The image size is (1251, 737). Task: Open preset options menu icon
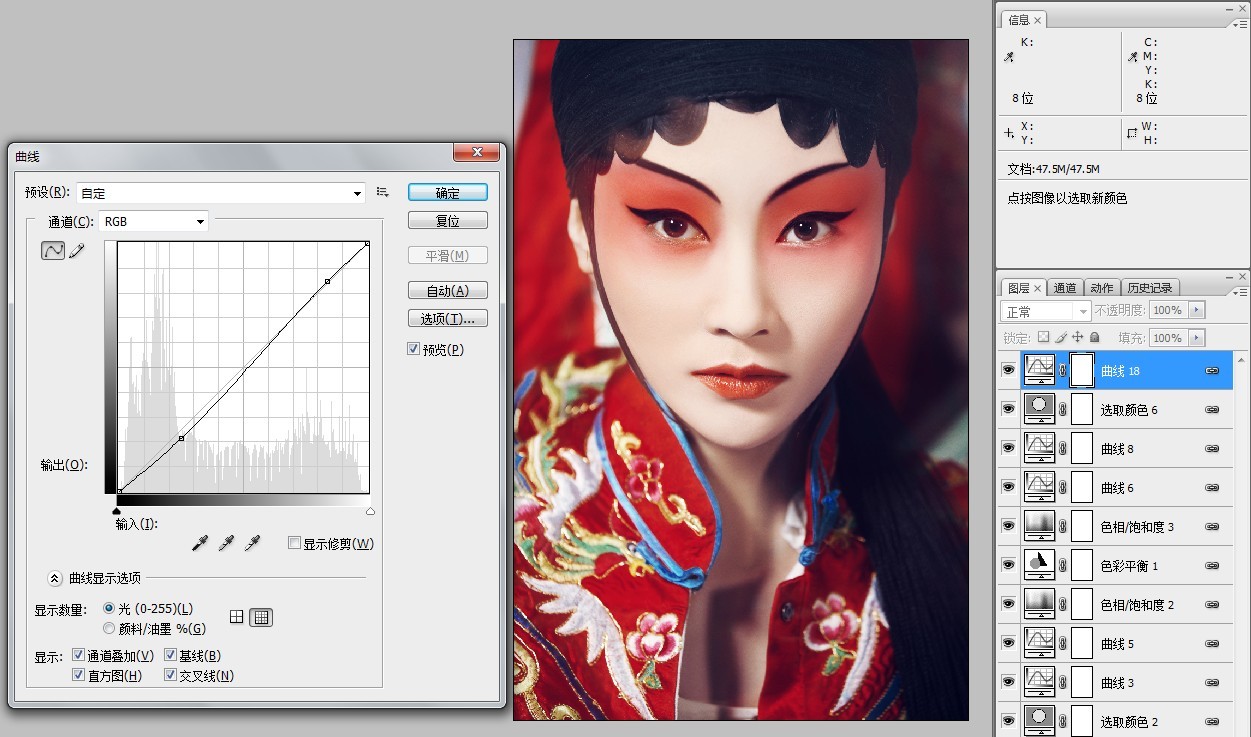click(x=382, y=192)
